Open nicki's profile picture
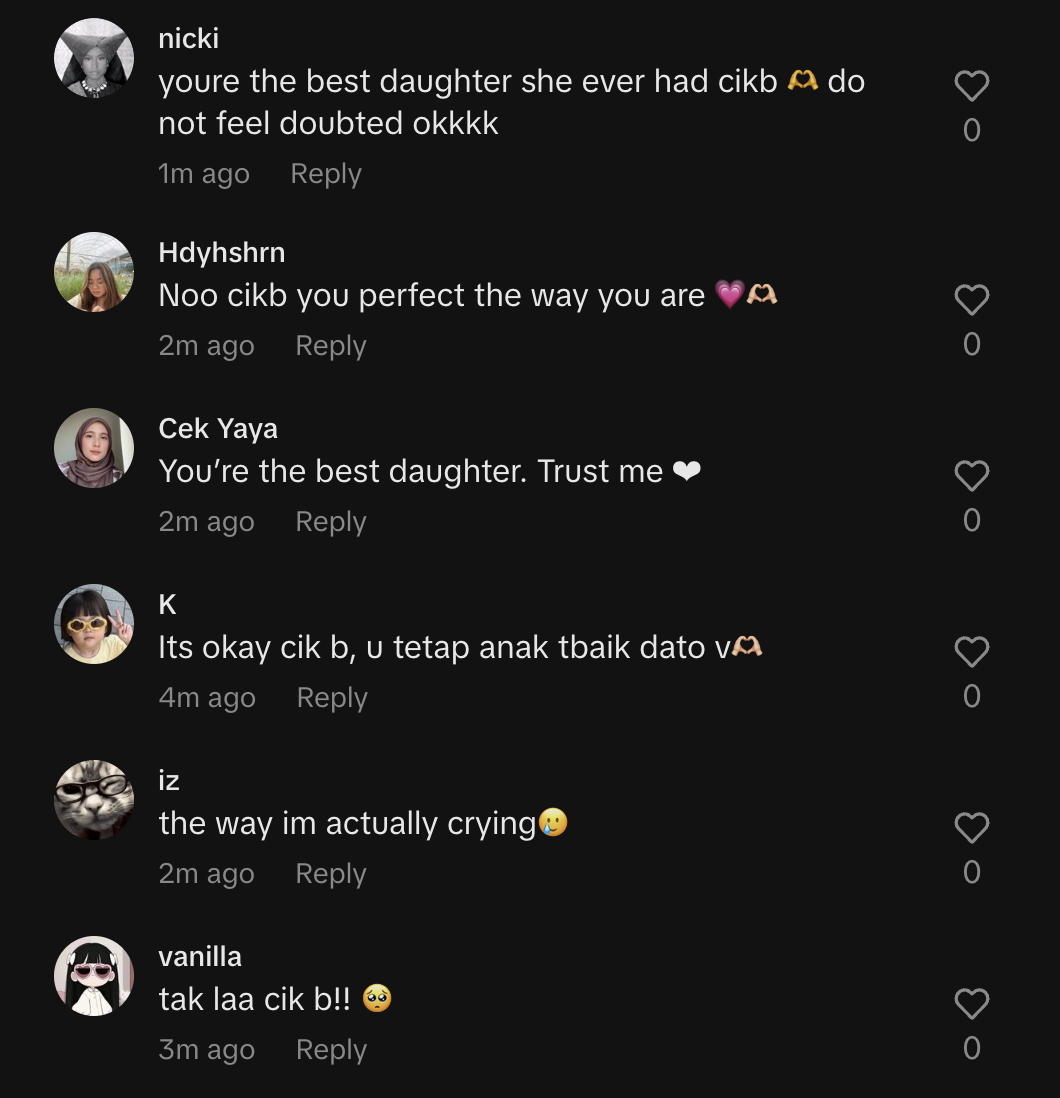Image resolution: width=1060 pixels, height=1098 pixels. click(x=94, y=59)
